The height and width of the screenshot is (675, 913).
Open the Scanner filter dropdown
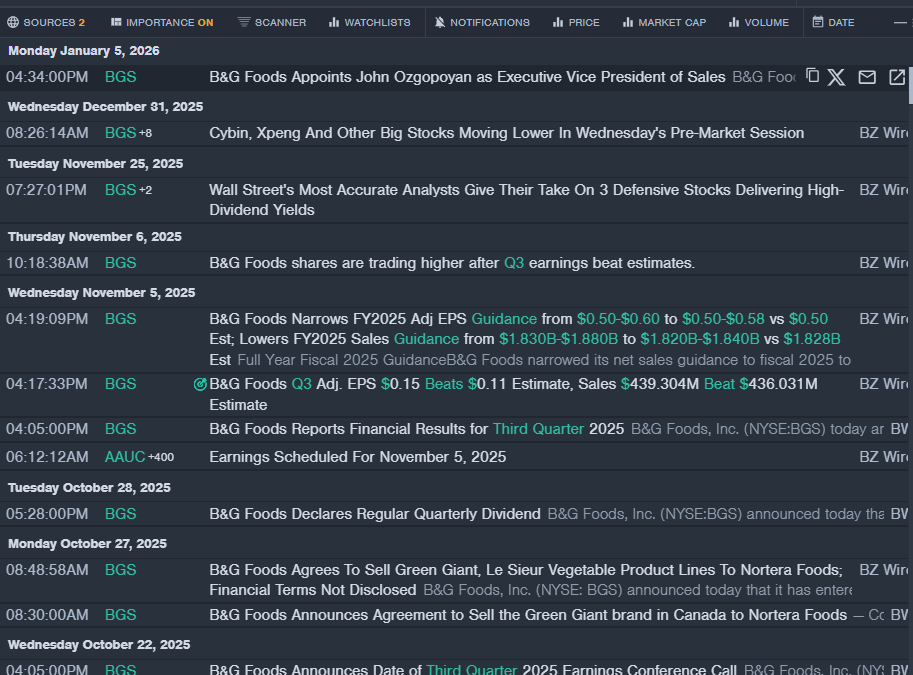click(271, 22)
